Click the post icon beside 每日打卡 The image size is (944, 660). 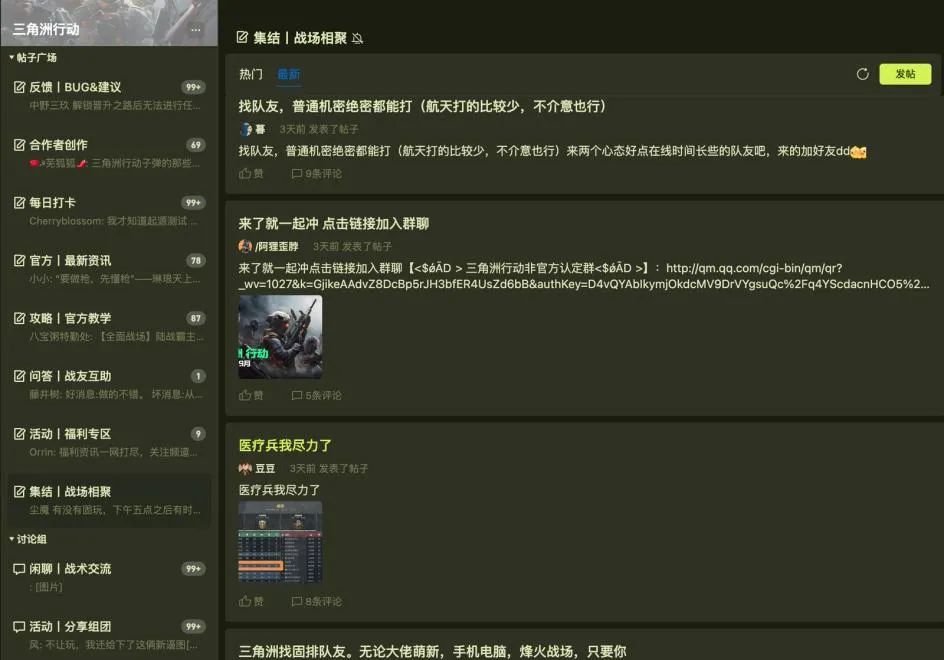[x=19, y=203]
